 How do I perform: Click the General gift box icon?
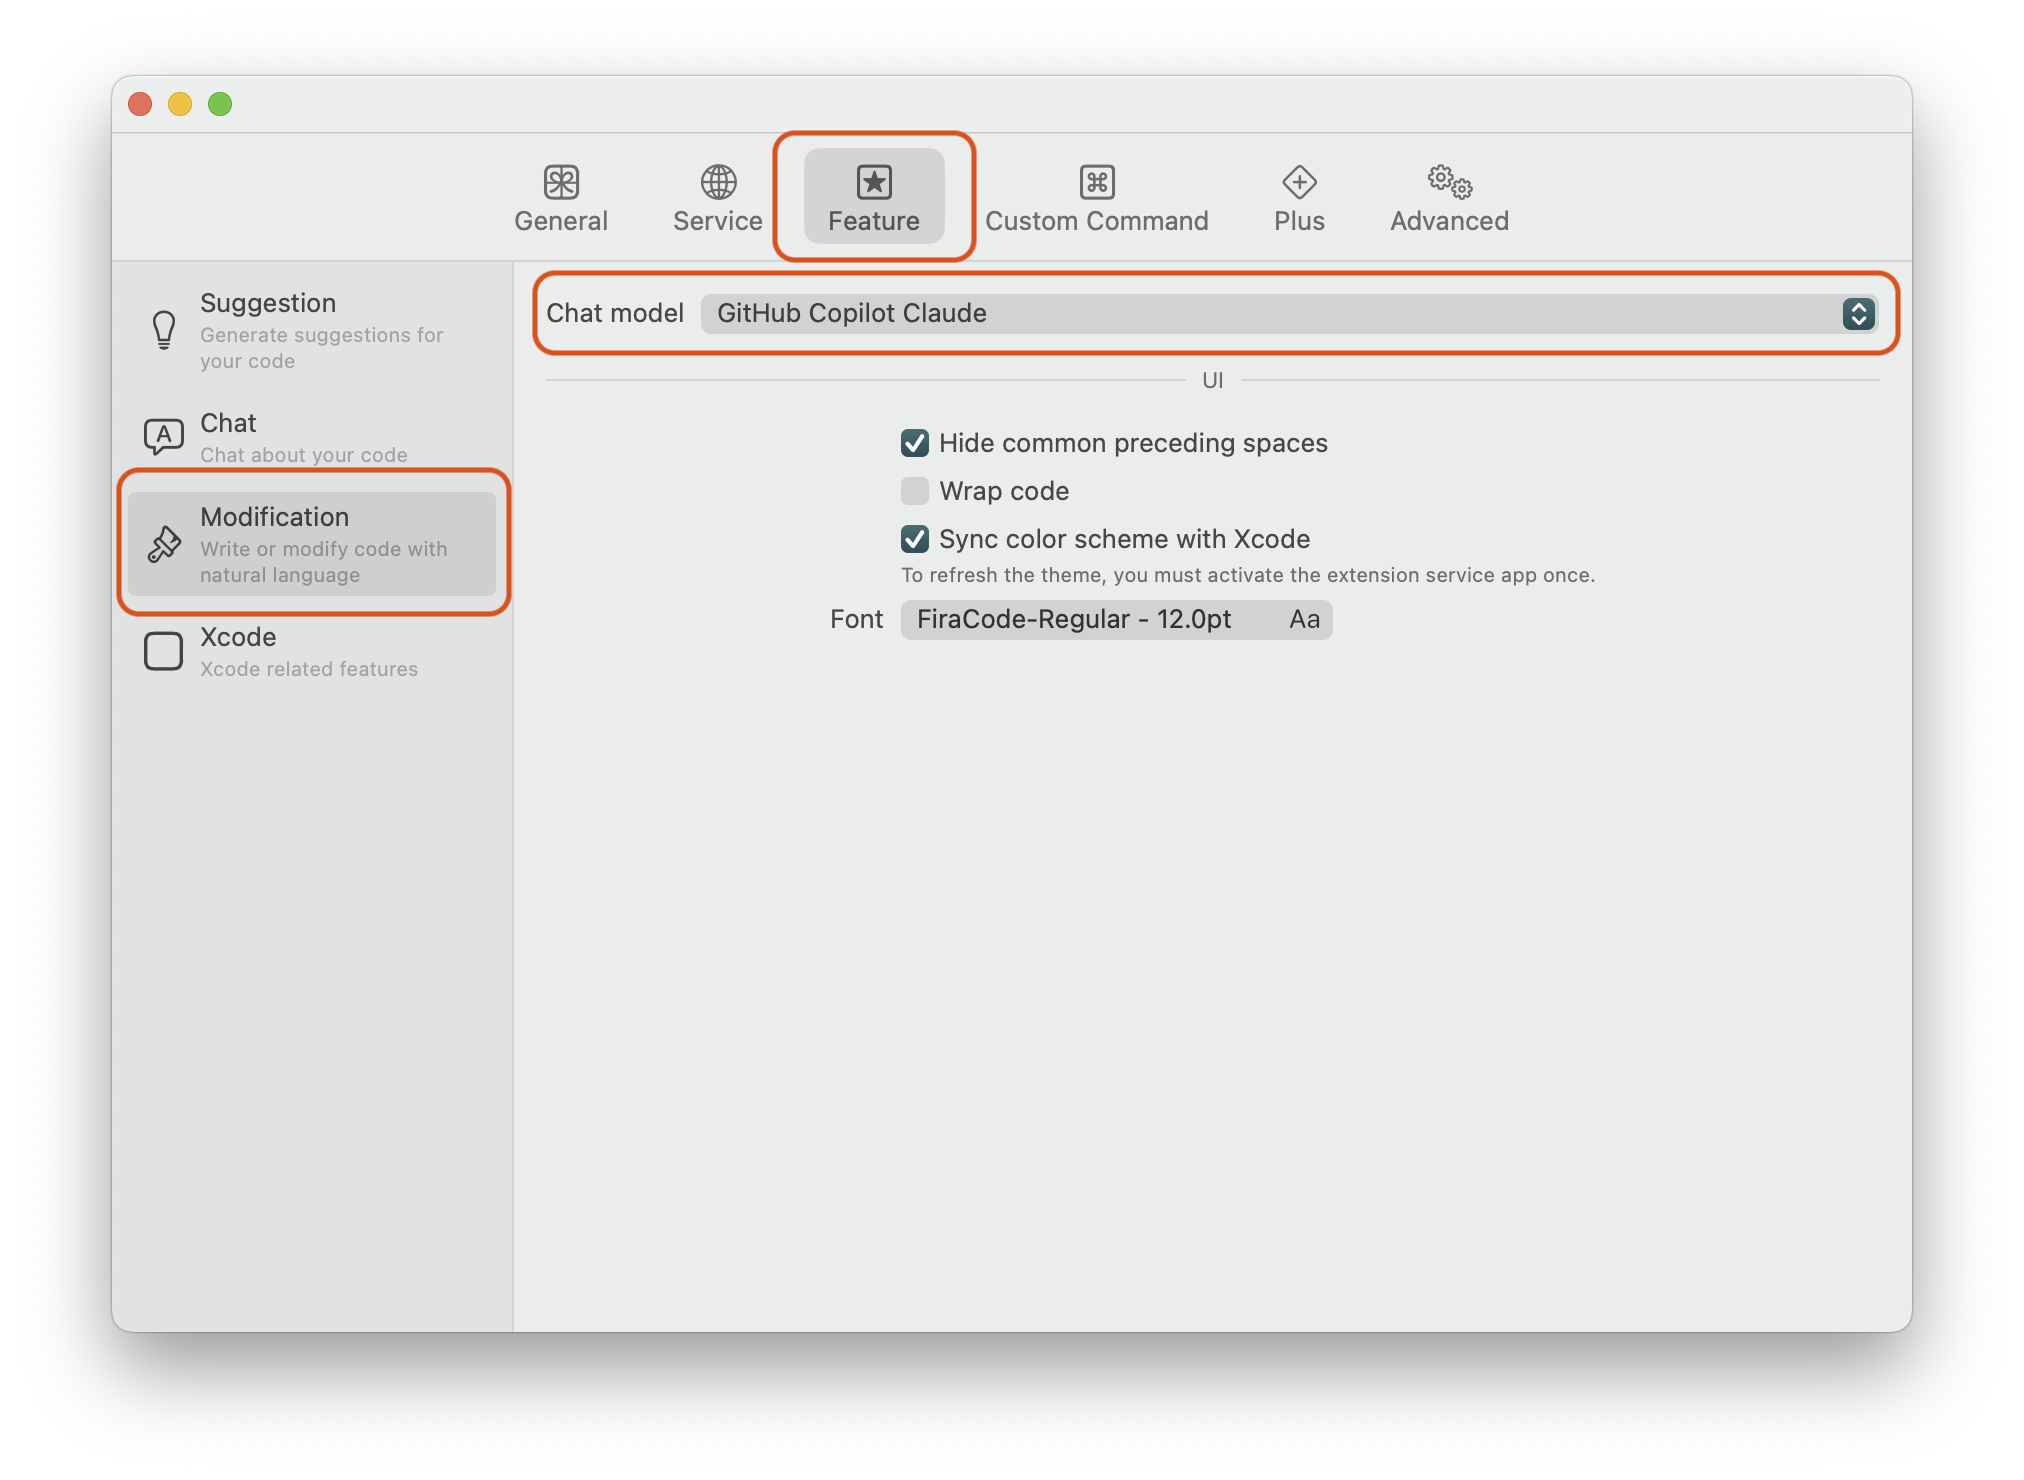click(561, 183)
